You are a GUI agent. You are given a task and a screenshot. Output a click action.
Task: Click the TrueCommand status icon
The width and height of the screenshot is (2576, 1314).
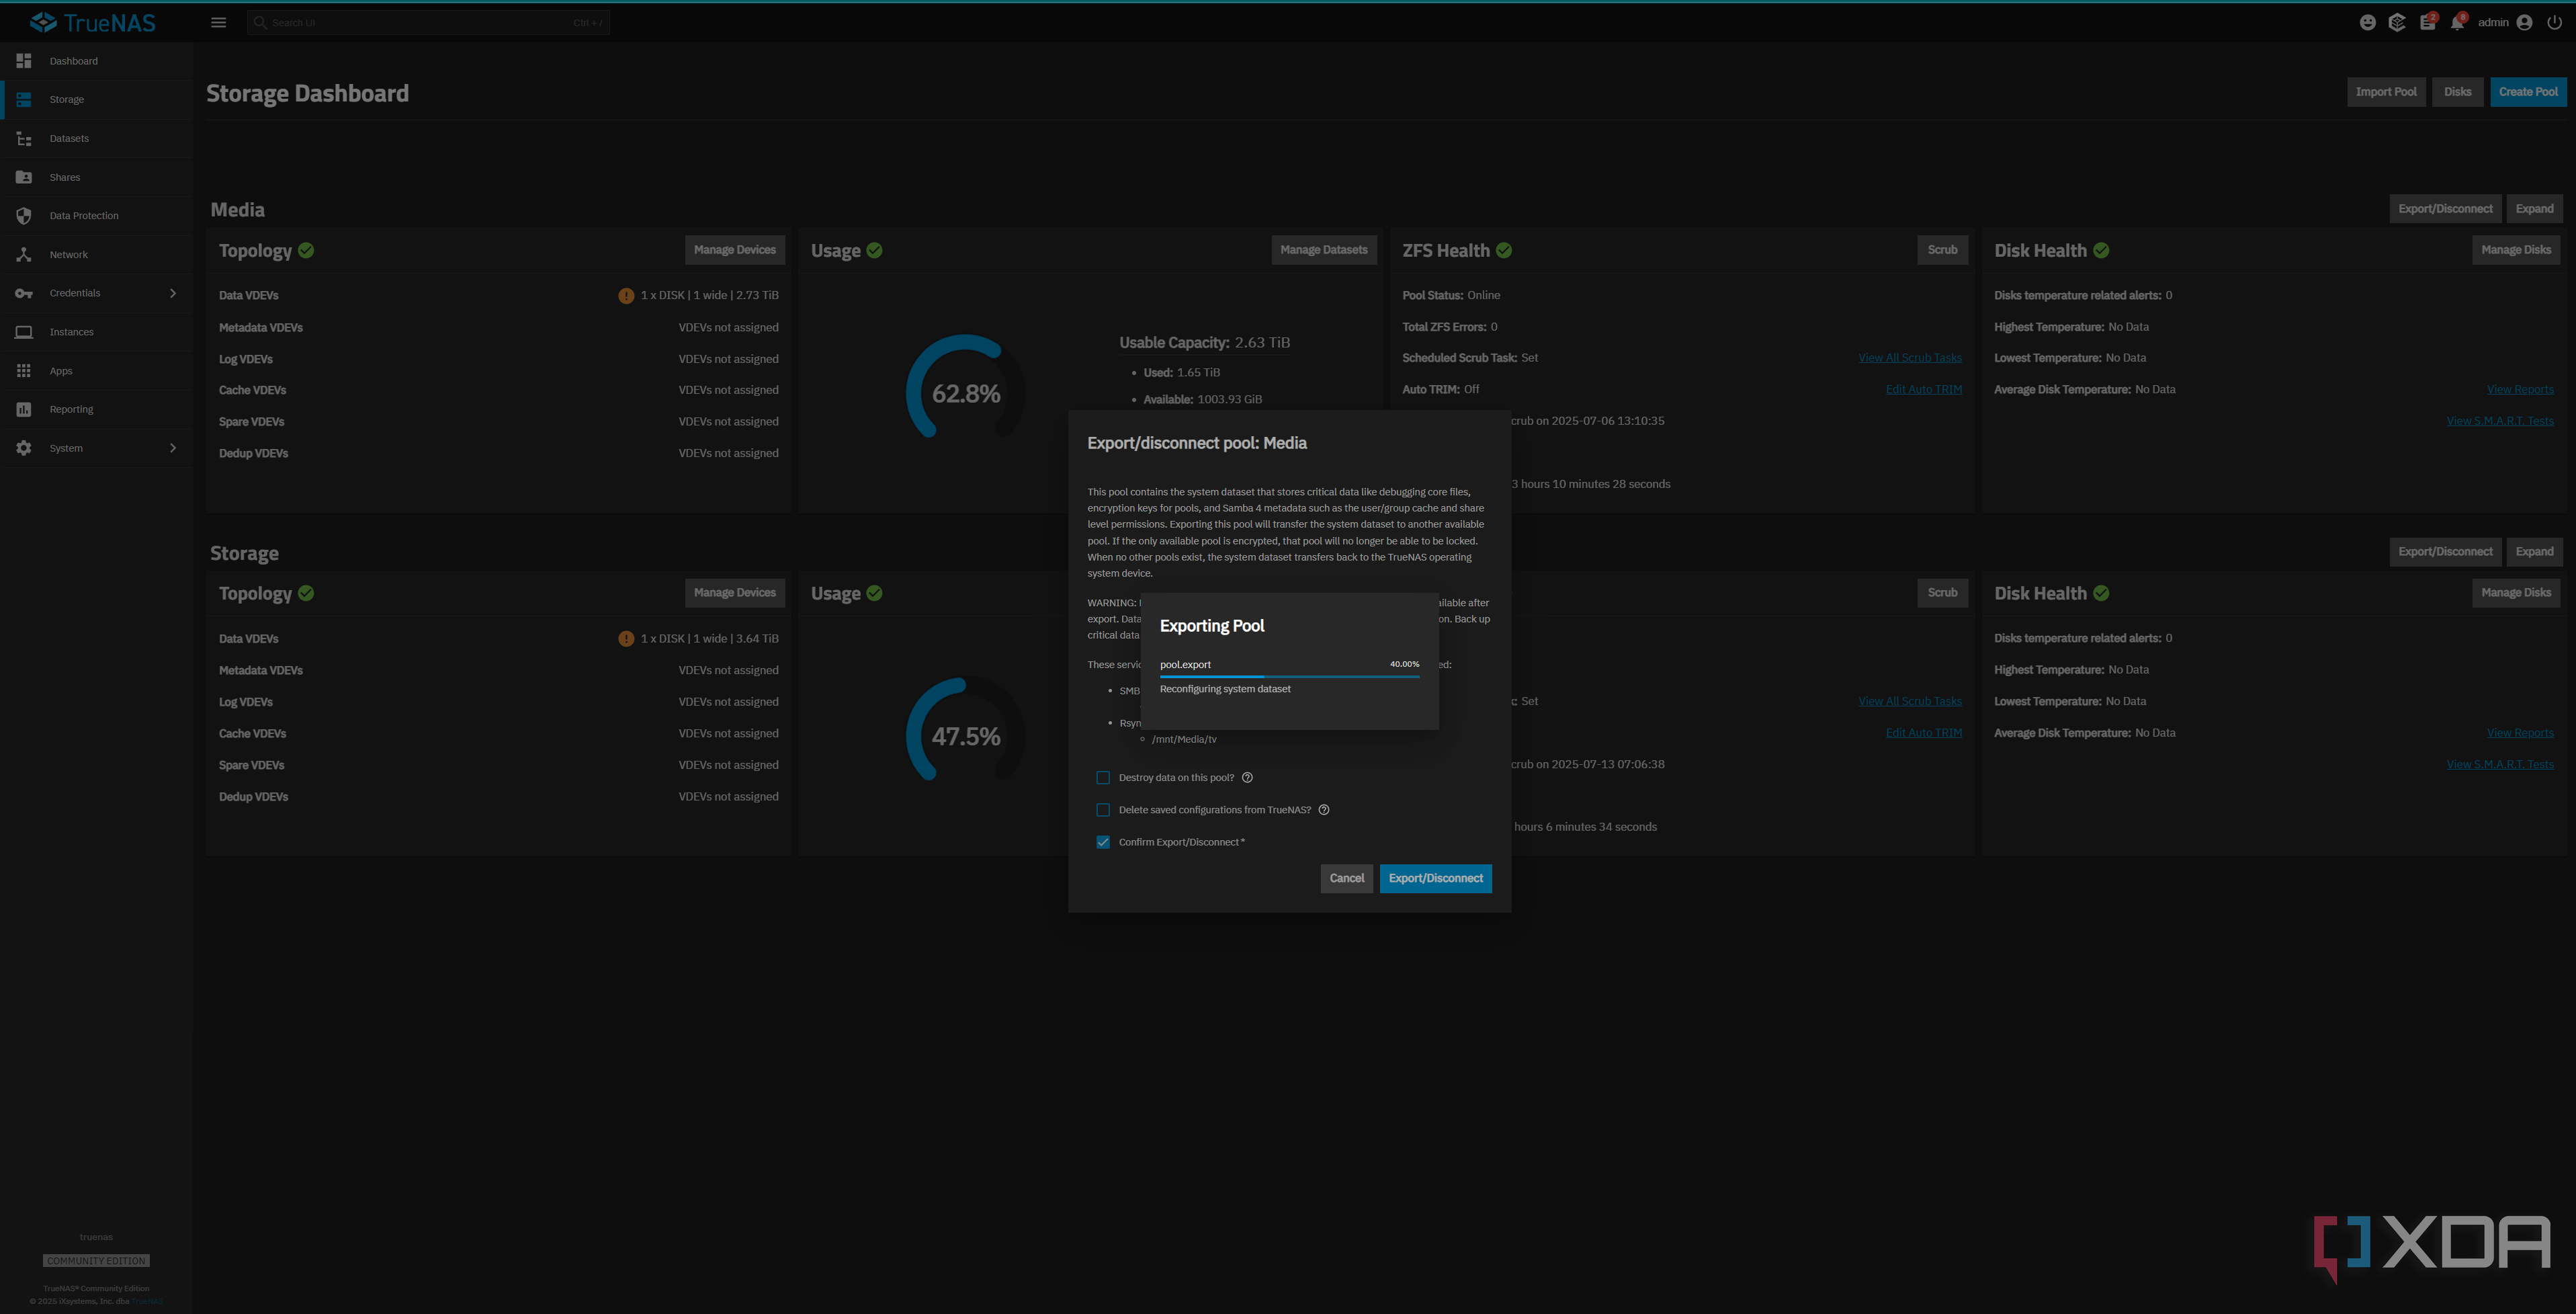point(2397,22)
